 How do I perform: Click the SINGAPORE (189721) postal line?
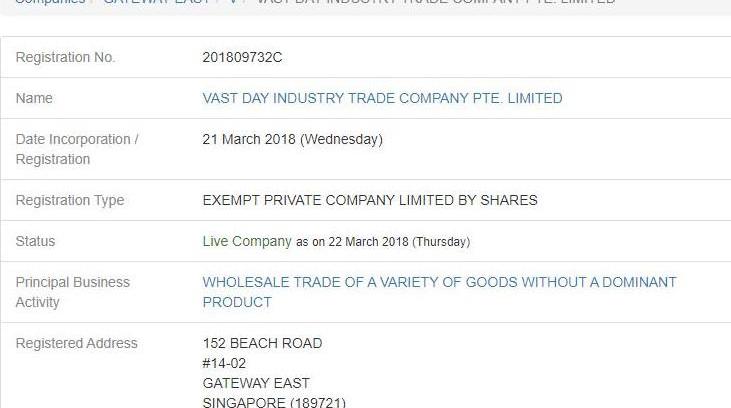274,402
